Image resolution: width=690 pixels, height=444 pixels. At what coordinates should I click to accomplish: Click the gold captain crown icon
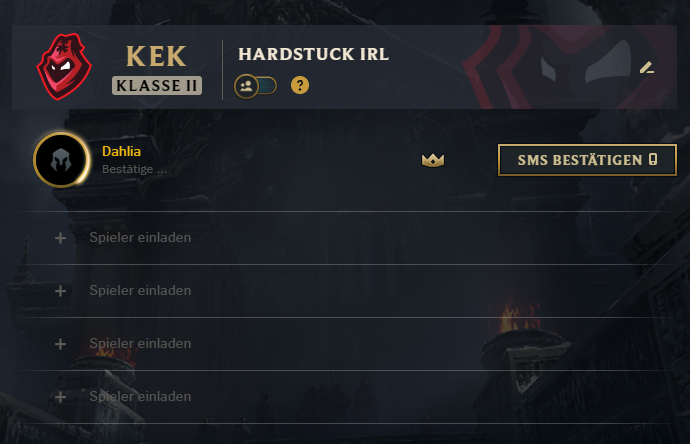433,160
